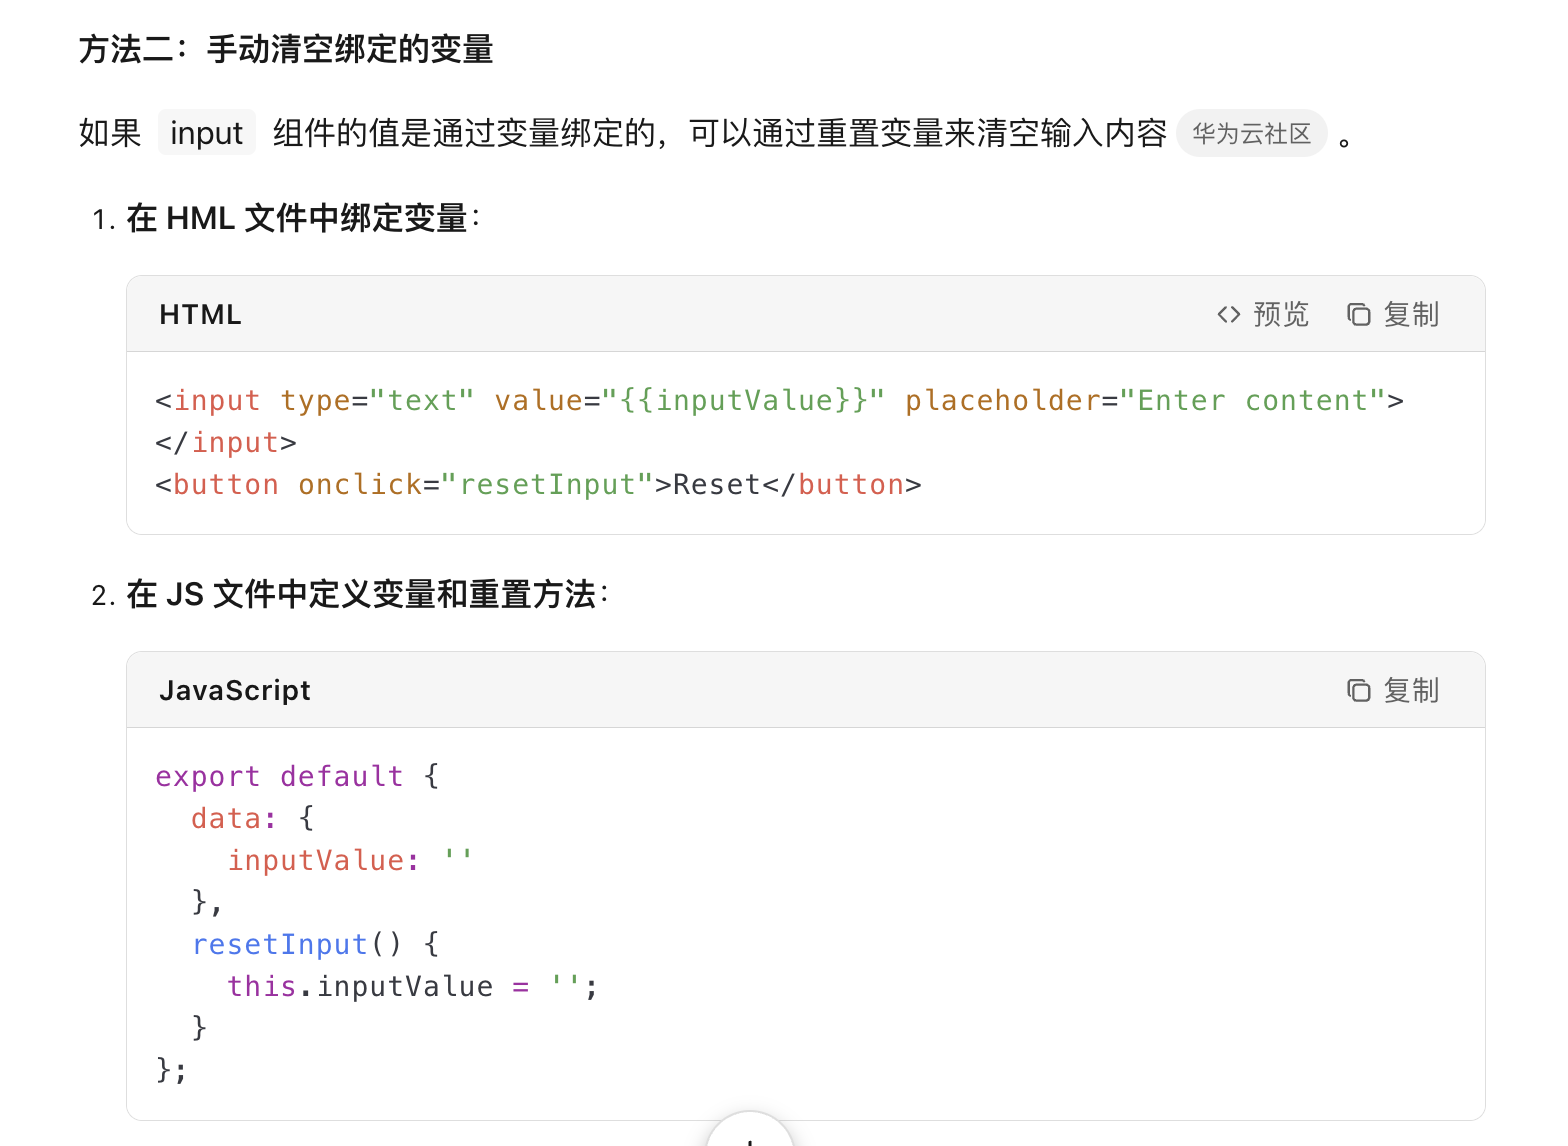The width and height of the screenshot is (1568, 1146).
Task: Click the copy icon in JavaScript block
Action: 1358,691
